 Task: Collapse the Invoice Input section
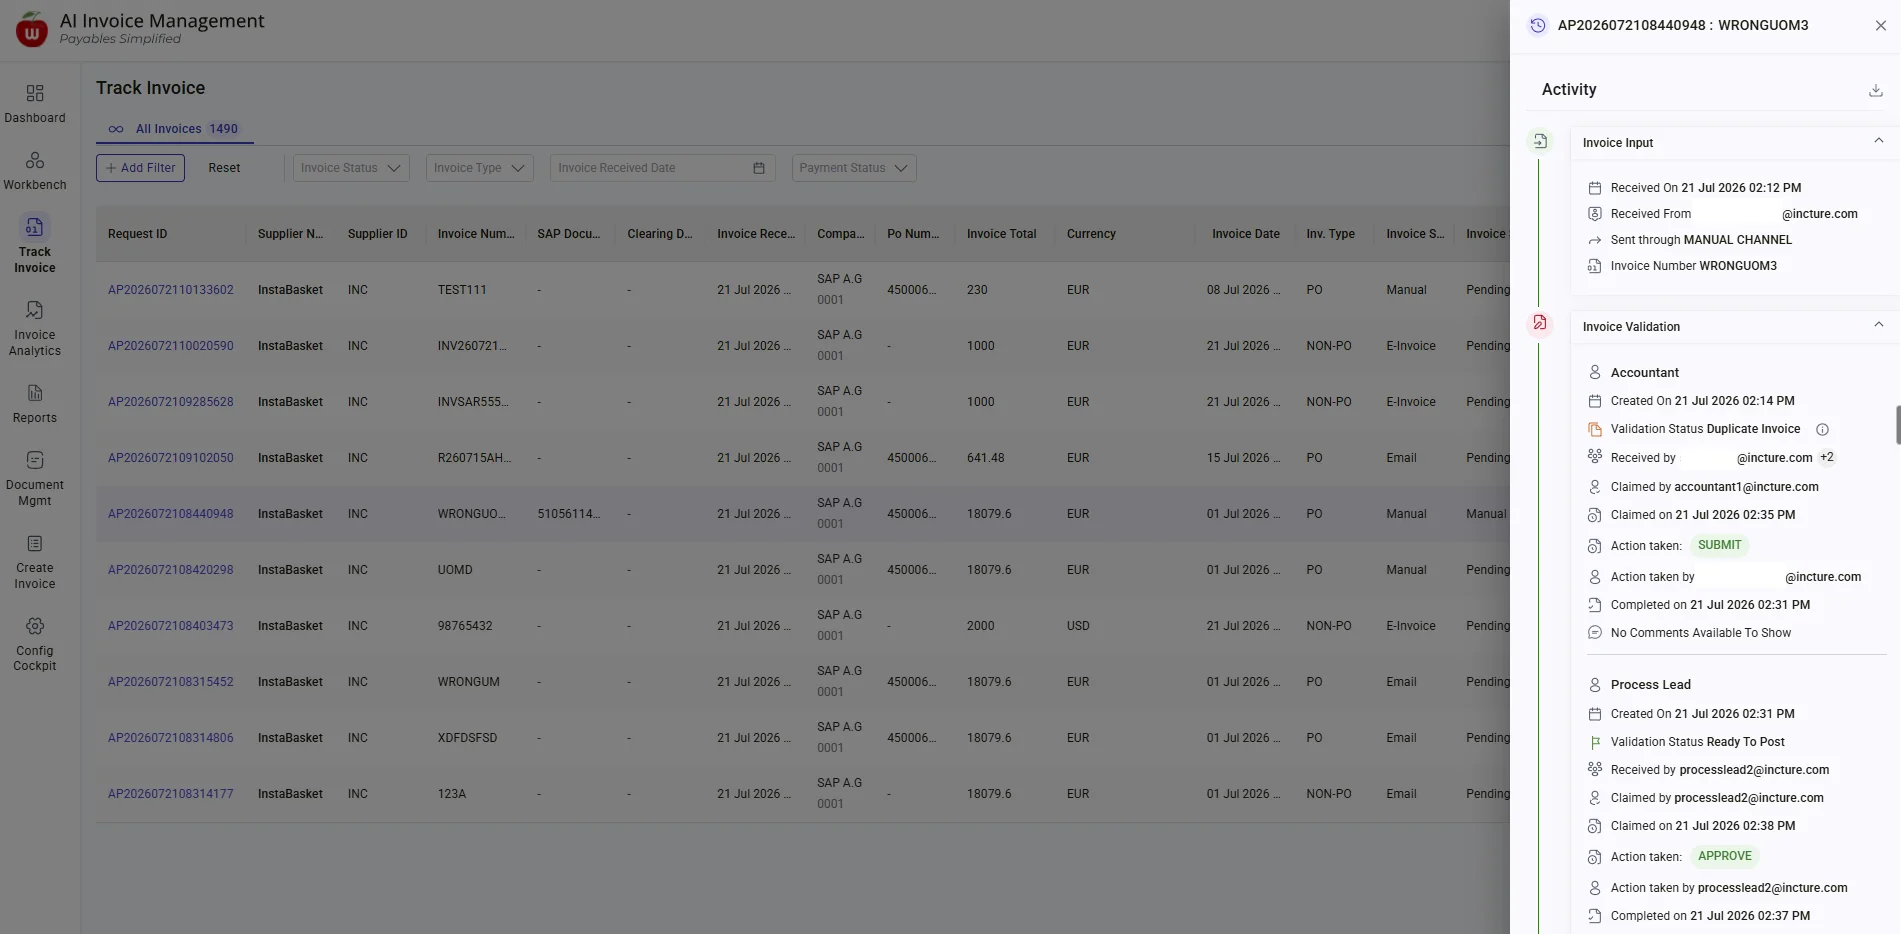(1879, 141)
